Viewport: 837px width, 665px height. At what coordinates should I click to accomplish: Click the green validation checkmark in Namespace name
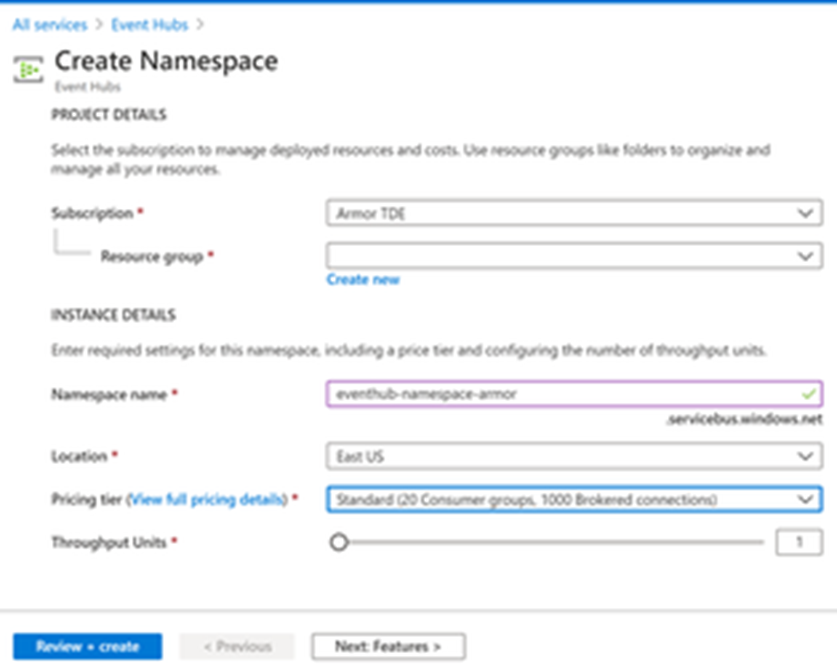tap(810, 393)
